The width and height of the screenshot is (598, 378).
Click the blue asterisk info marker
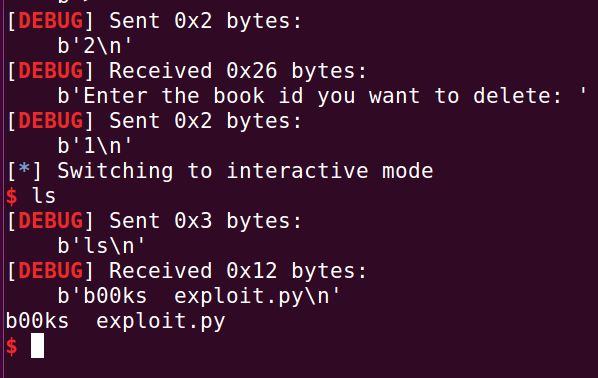(24, 168)
